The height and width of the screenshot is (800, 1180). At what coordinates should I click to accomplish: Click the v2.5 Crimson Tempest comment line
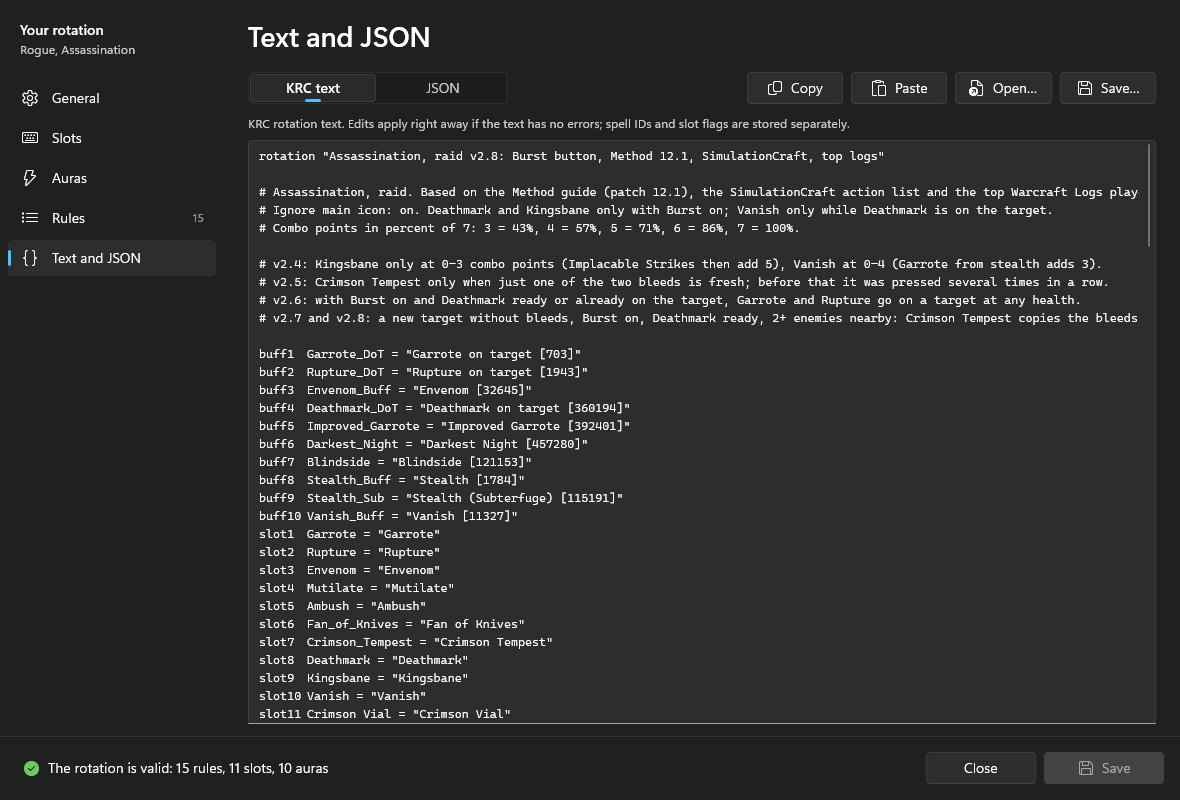tap(683, 282)
